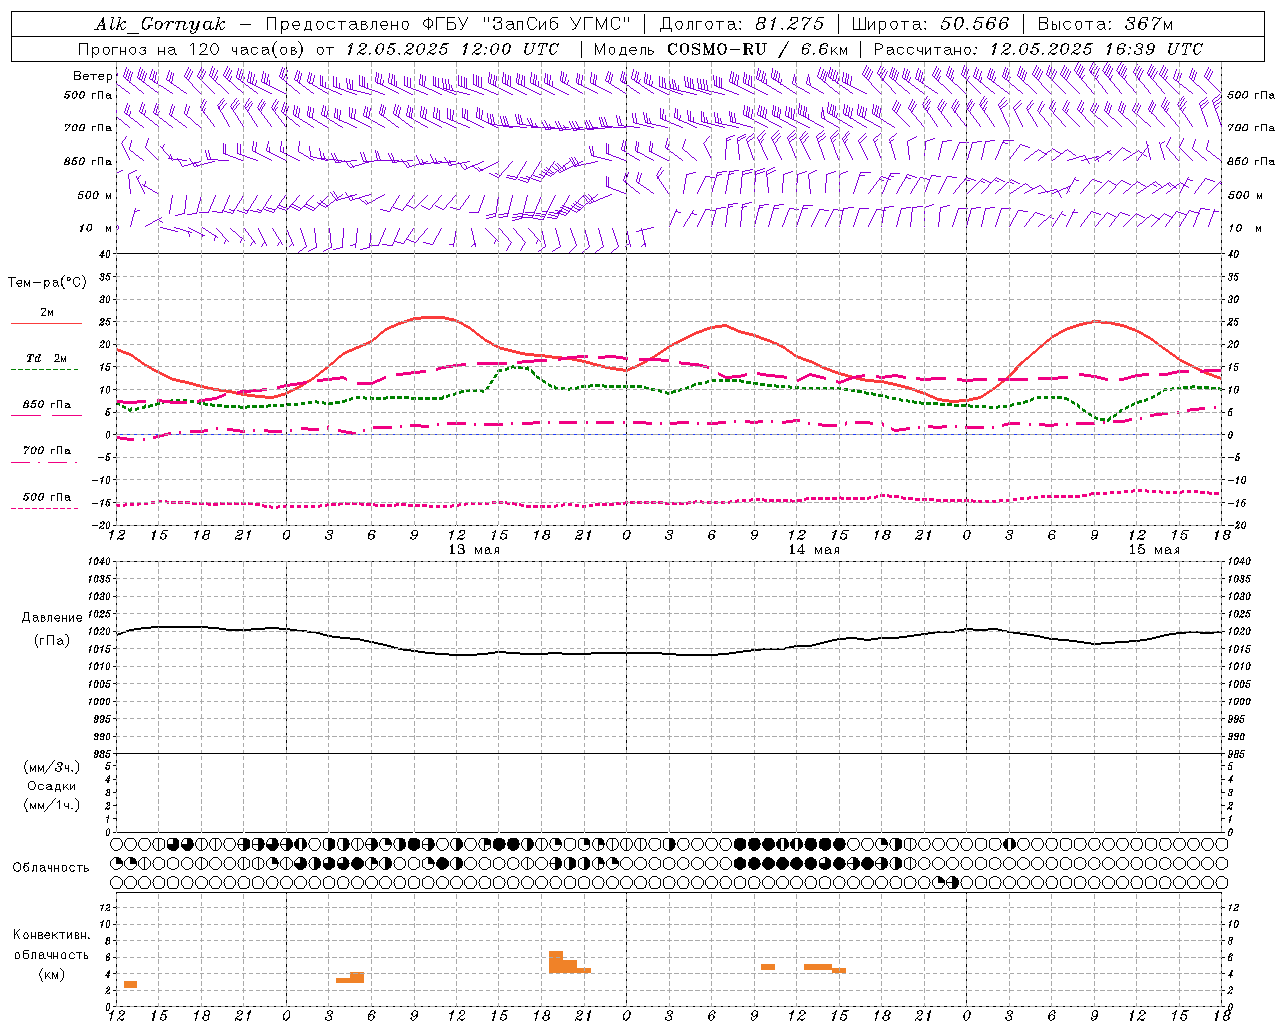Click the Прогноз на 120 часа(ов) text
This screenshot has height=1024, width=1280.
click(192, 49)
